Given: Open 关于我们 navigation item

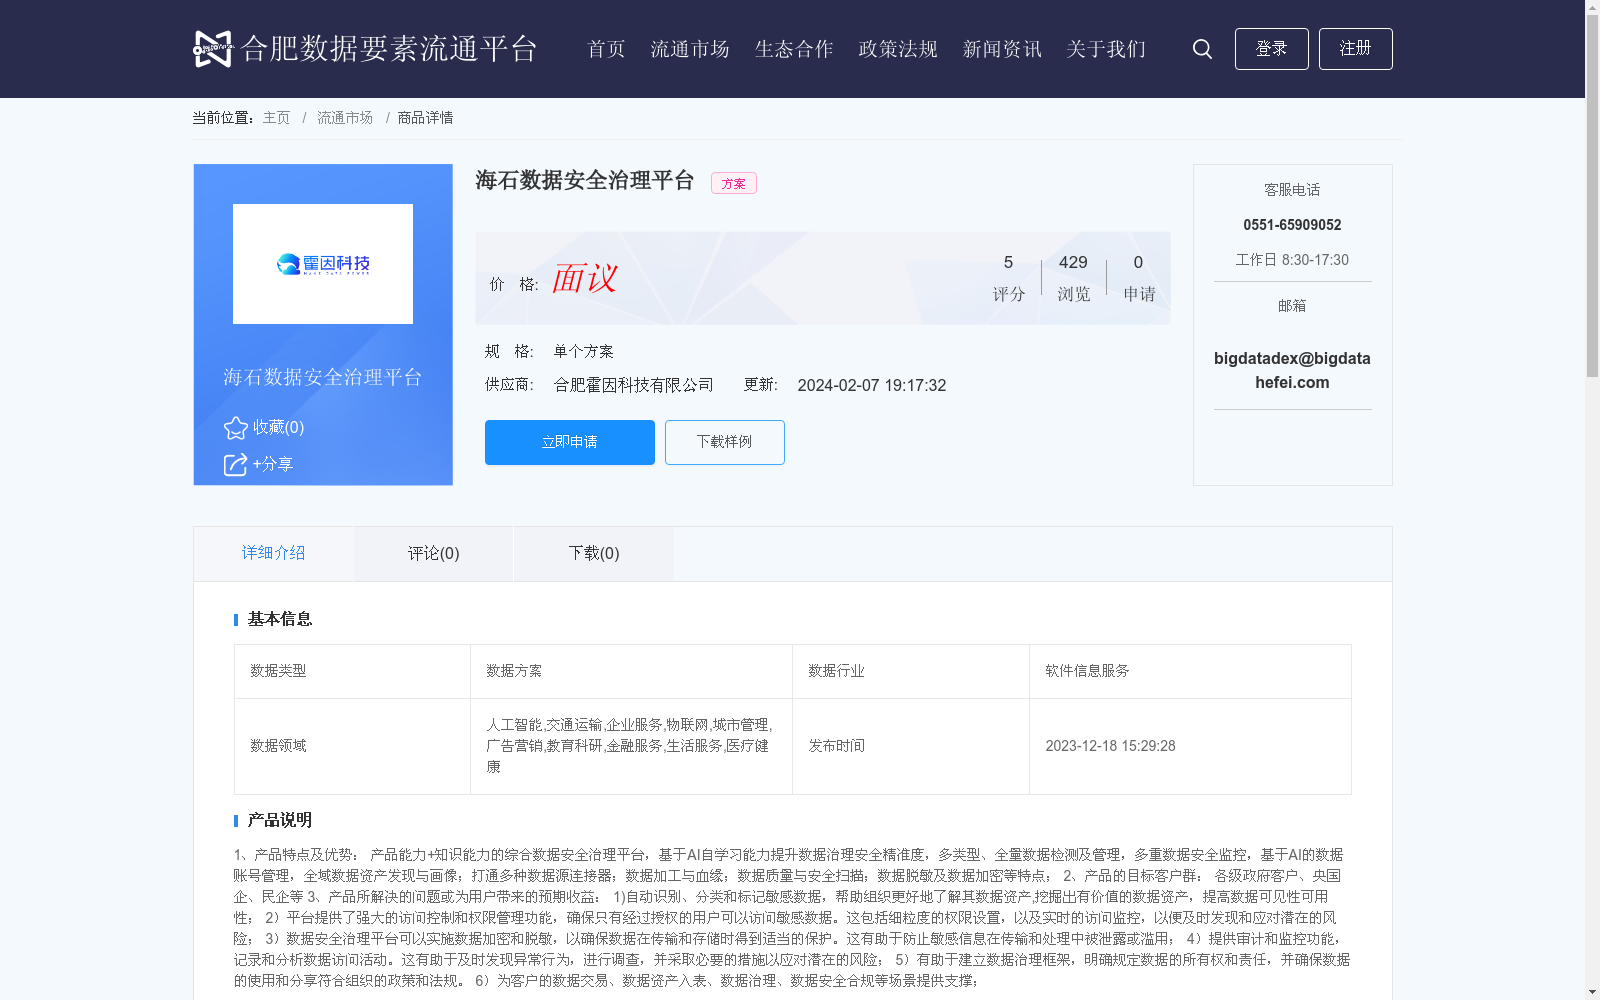Looking at the screenshot, I should 1106,49.
